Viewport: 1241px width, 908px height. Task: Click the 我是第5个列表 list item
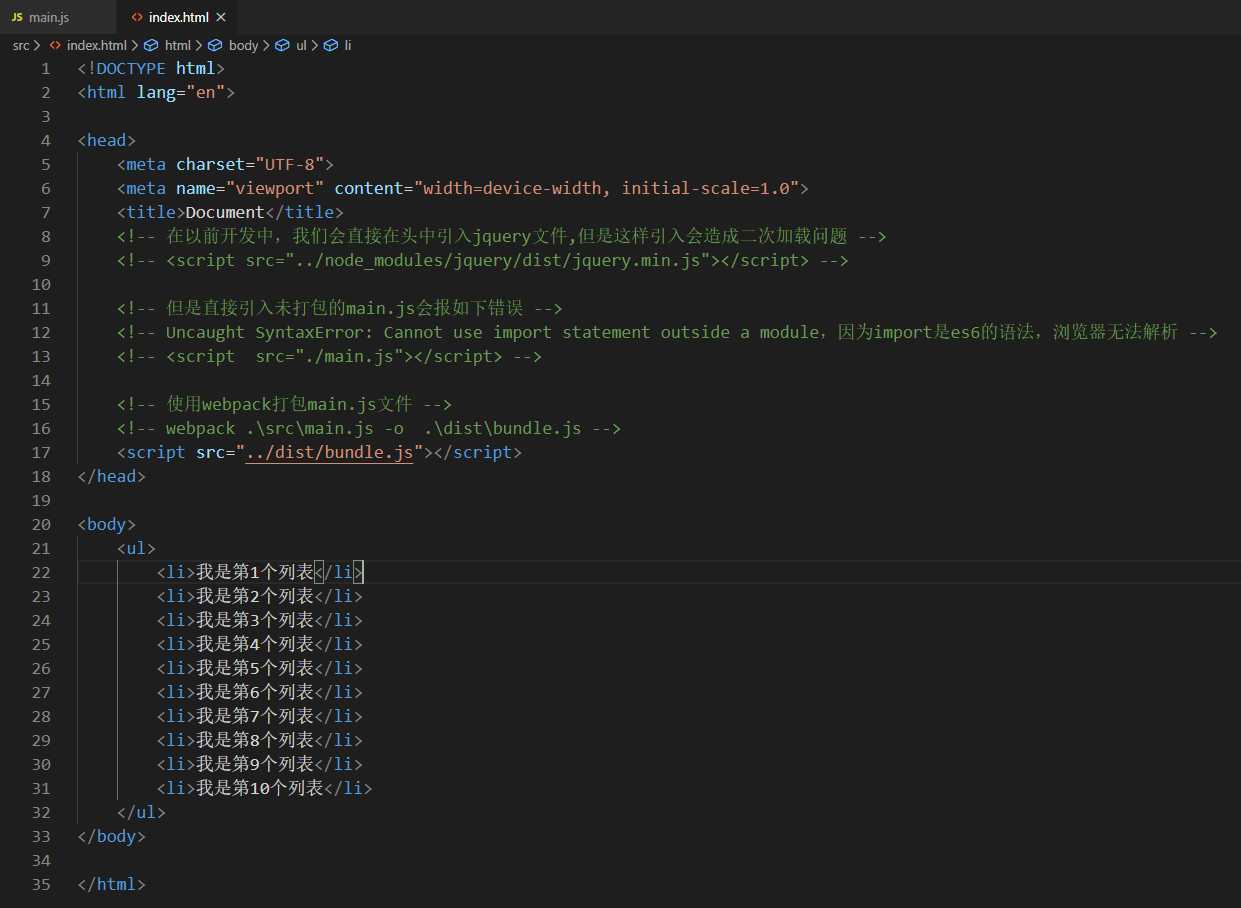pos(260,668)
